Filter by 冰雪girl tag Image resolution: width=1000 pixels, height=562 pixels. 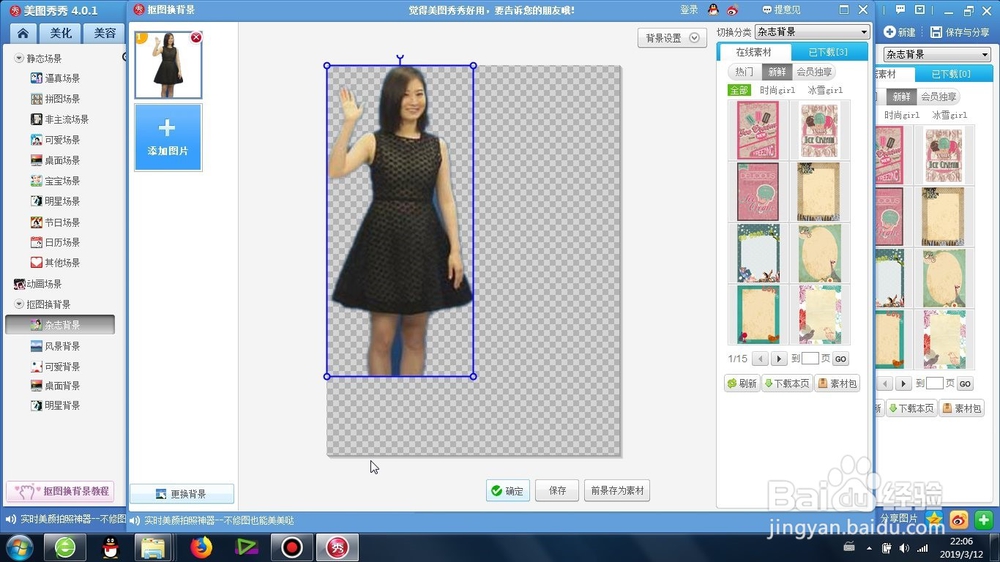pyautogui.click(x=825, y=90)
